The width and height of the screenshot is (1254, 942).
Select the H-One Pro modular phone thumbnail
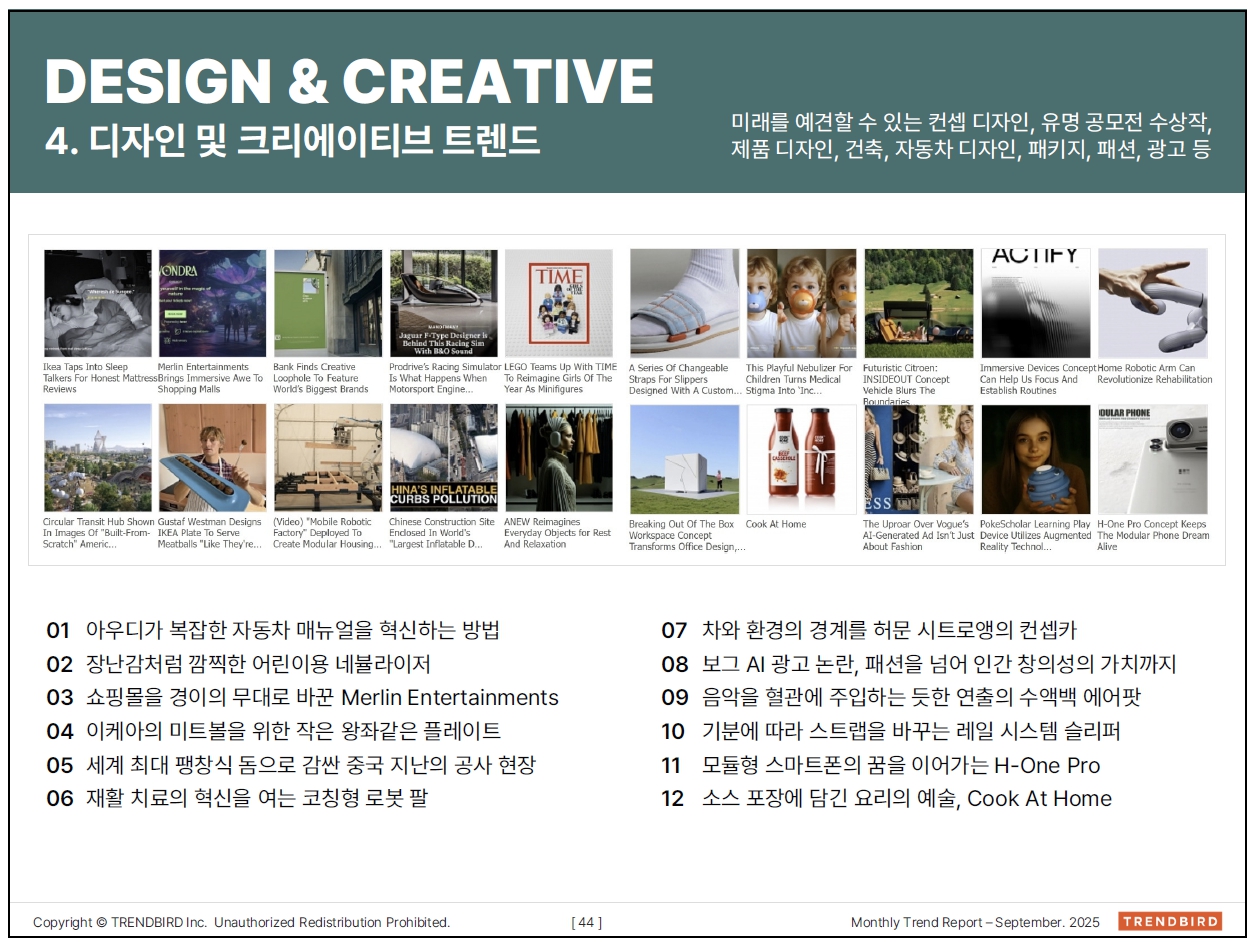tap(1152, 459)
